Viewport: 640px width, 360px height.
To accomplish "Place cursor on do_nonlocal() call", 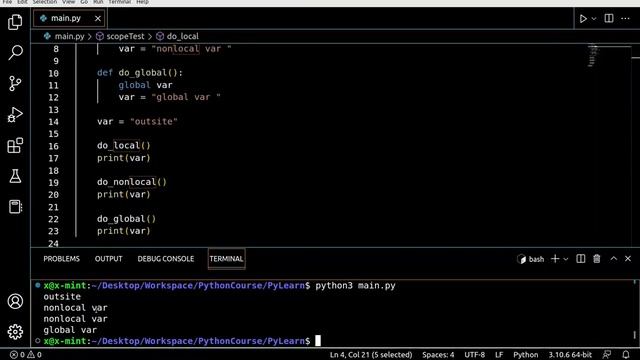I will click(x=132, y=182).
